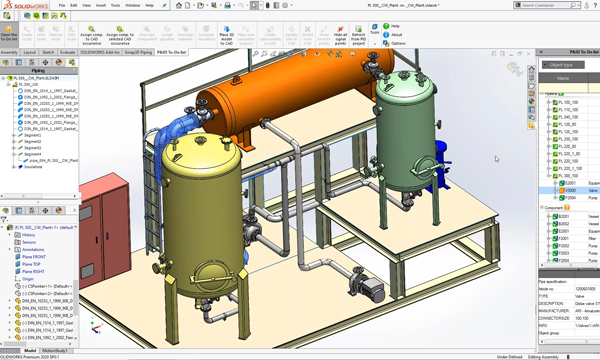Open the View menu
This screenshot has height=360, width=600.
86,5
